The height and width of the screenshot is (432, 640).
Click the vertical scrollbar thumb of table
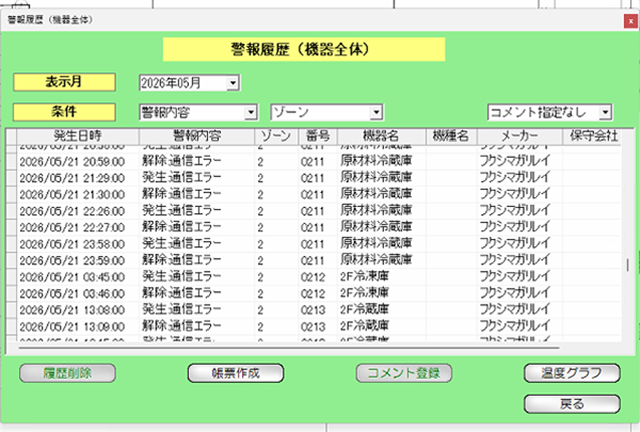[x=627, y=265]
